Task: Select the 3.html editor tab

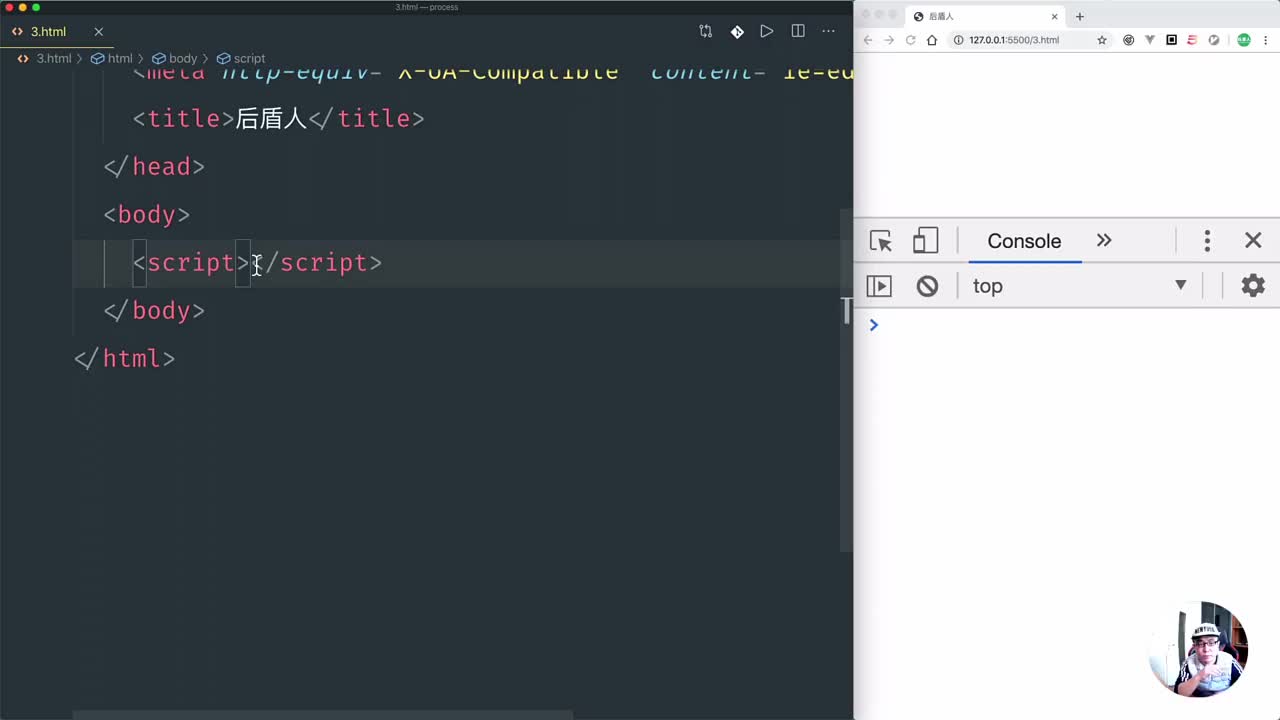Action: click(57, 32)
